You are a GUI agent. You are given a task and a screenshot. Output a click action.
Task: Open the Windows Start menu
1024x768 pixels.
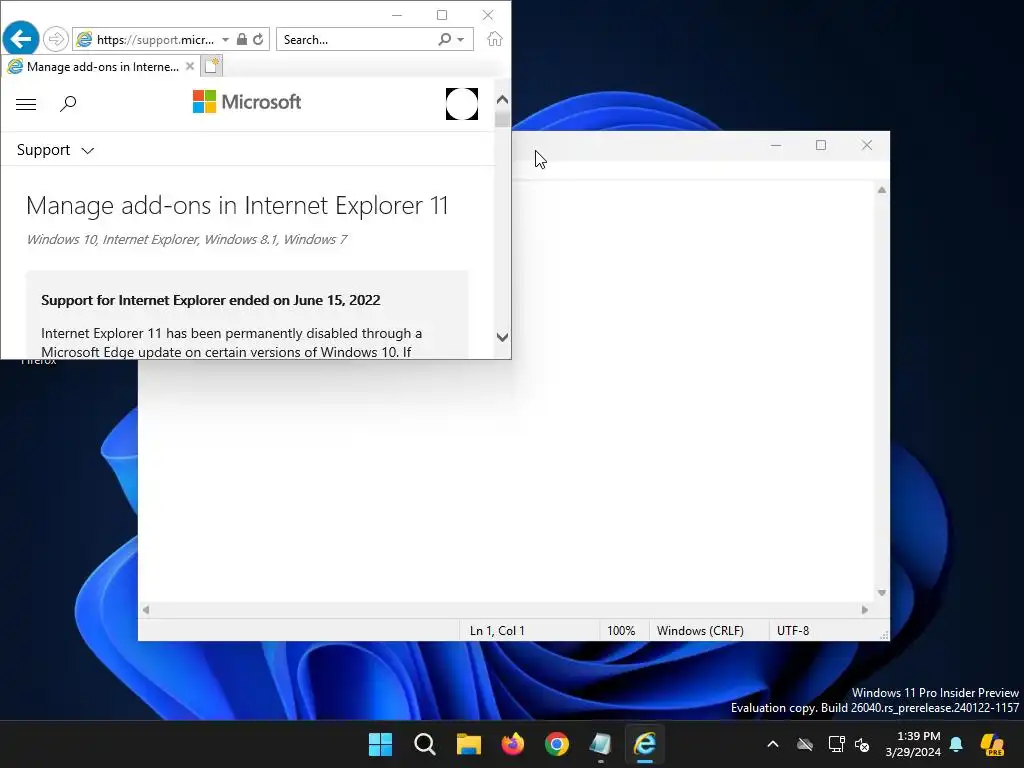(x=381, y=744)
